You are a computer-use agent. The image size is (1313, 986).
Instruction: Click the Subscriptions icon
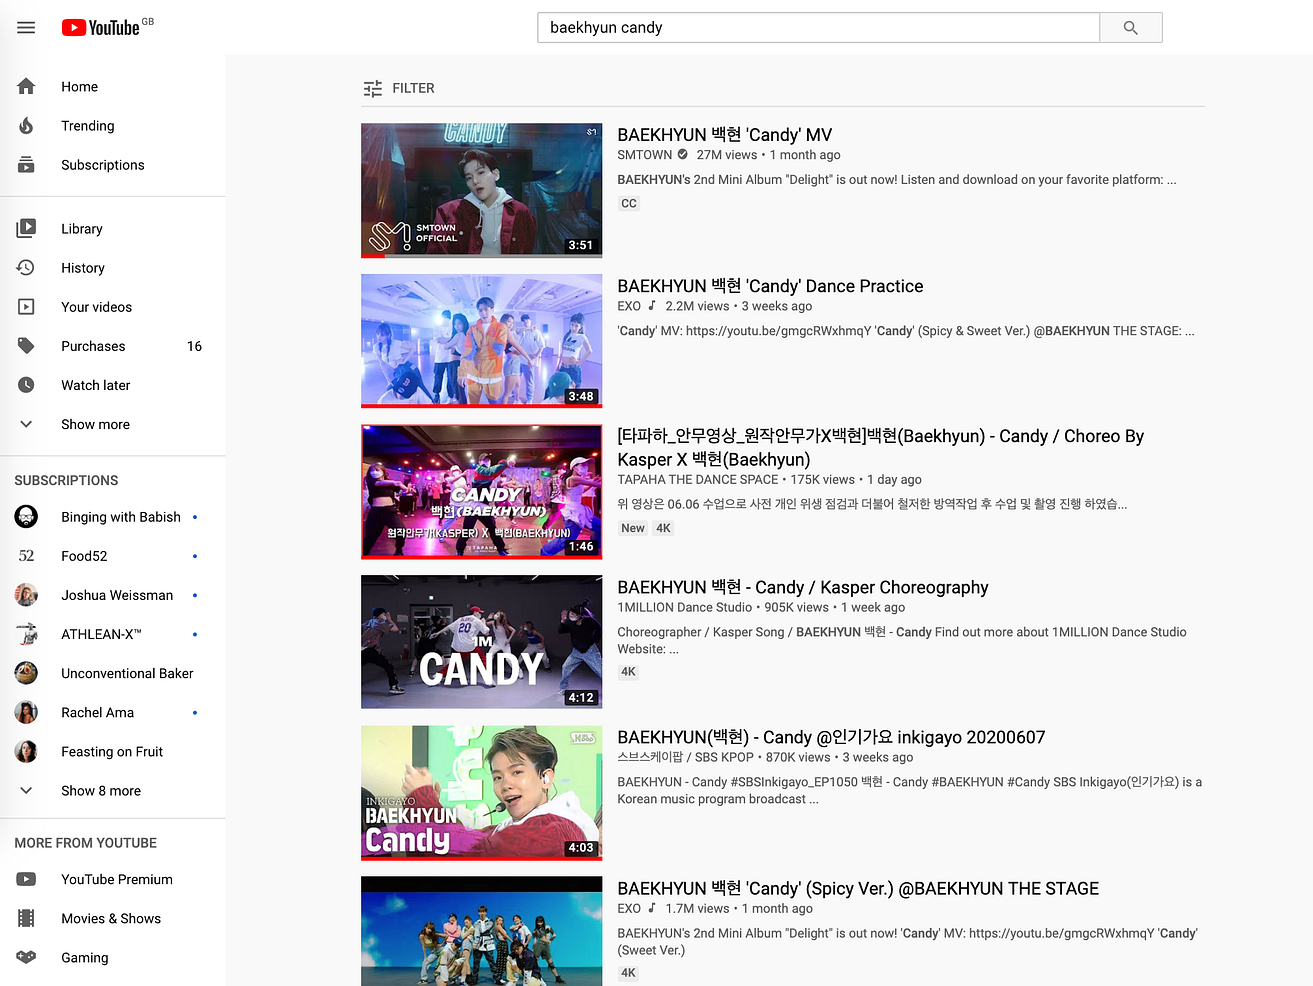[26, 165]
